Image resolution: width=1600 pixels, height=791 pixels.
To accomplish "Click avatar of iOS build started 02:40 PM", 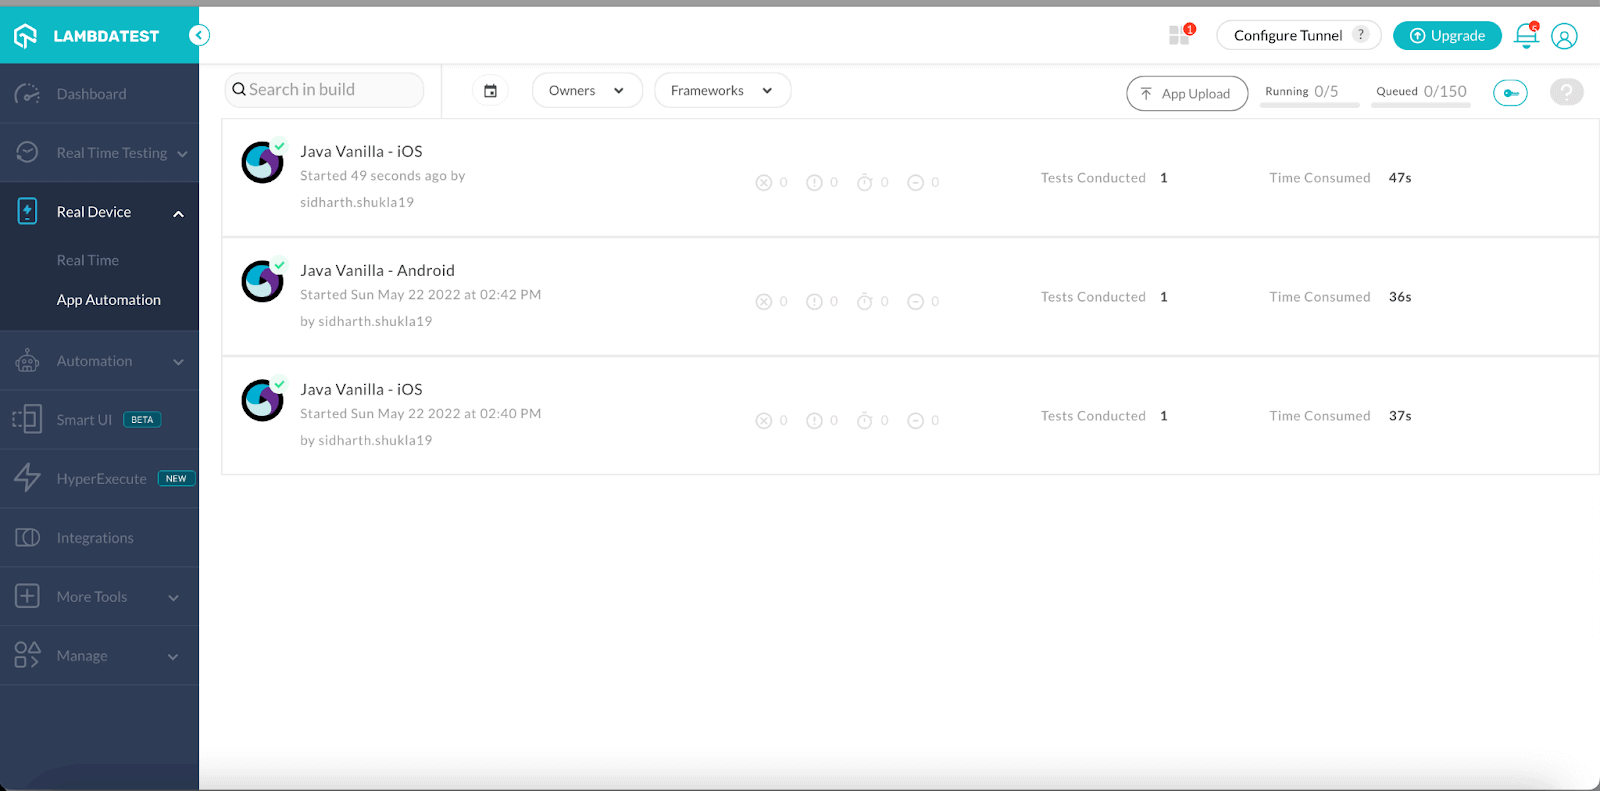I will 263,400.
